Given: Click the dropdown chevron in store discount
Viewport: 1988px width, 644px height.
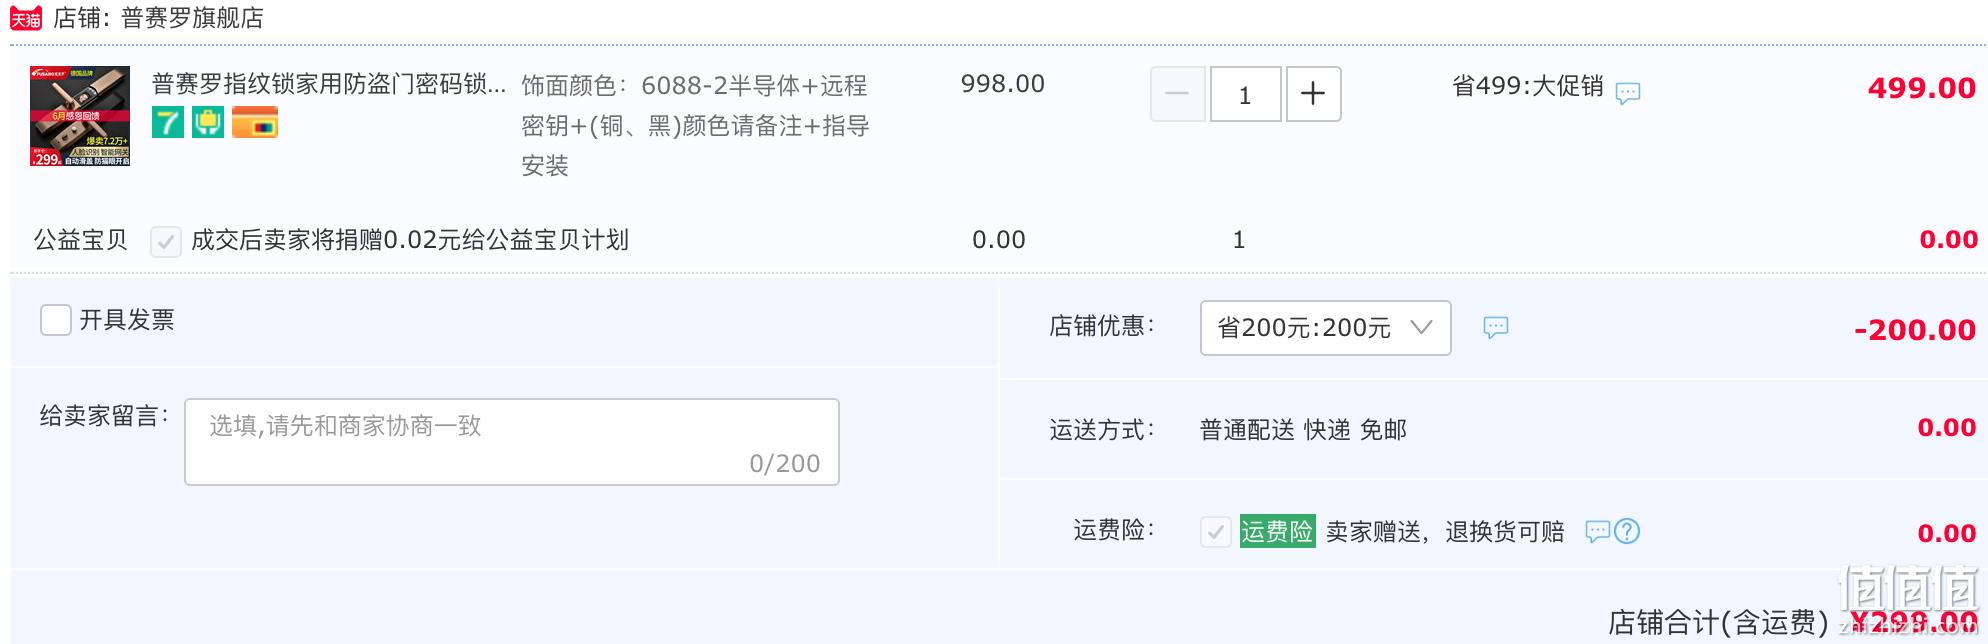Looking at the screenshot, I should coord(1421,327).
